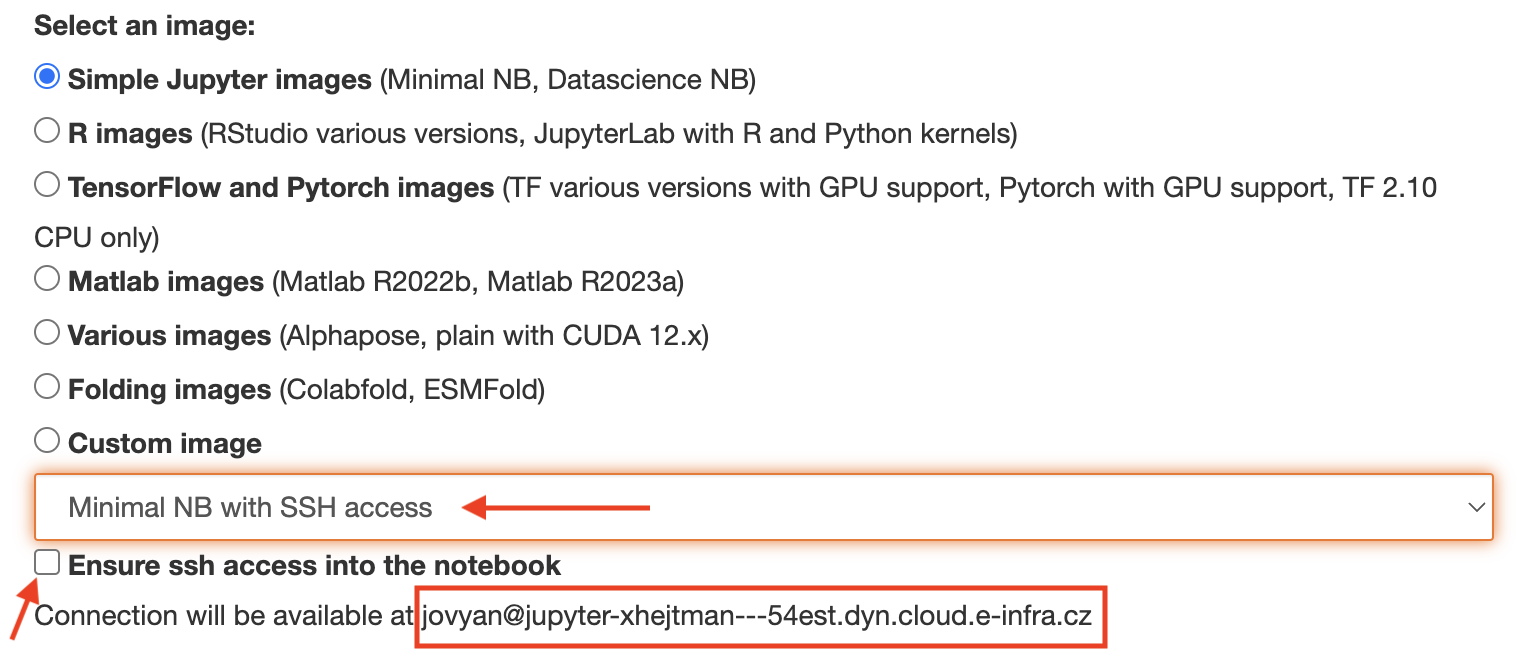Click the 'Select an image:' heading
1524x670 pixels.
145,25
